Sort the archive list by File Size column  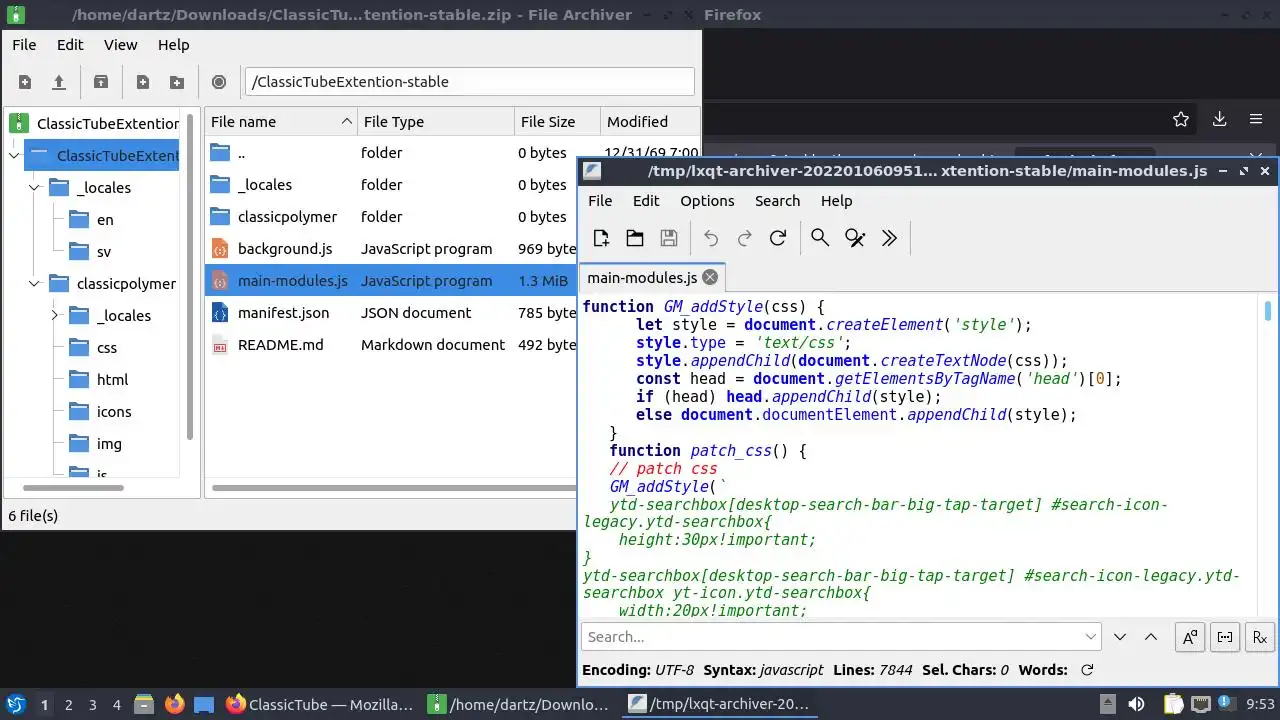click(x=557, y=122)
